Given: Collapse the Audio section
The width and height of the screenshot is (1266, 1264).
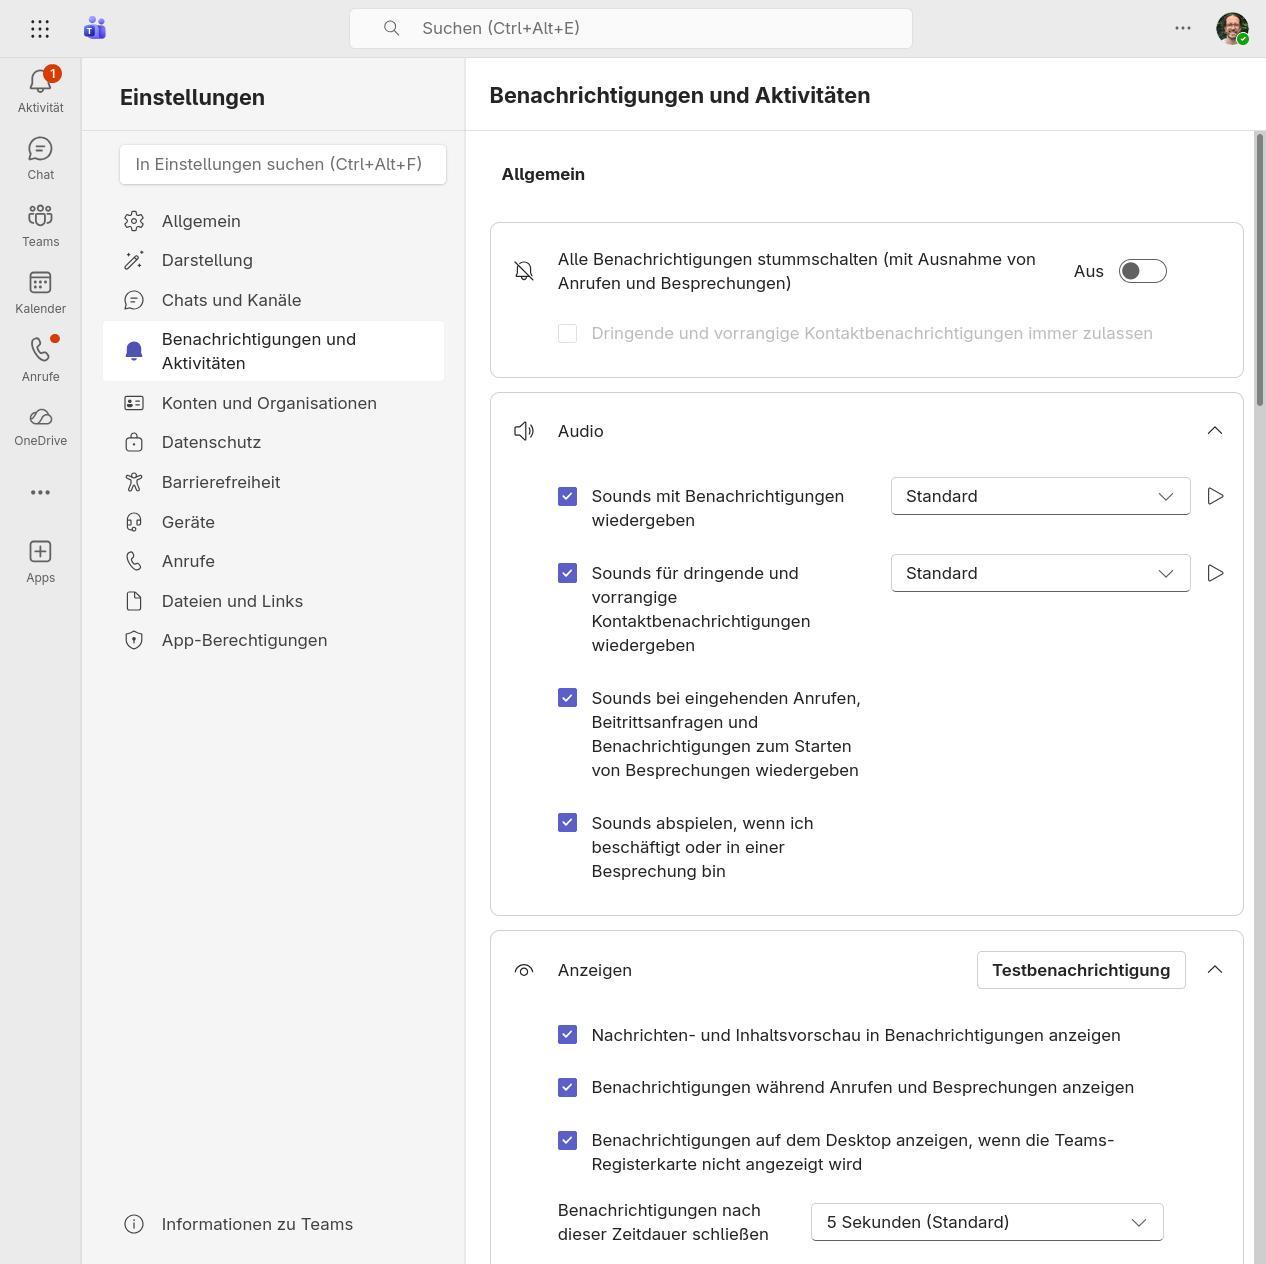Looking at the screenshot, I should (x=1215, y=431).
